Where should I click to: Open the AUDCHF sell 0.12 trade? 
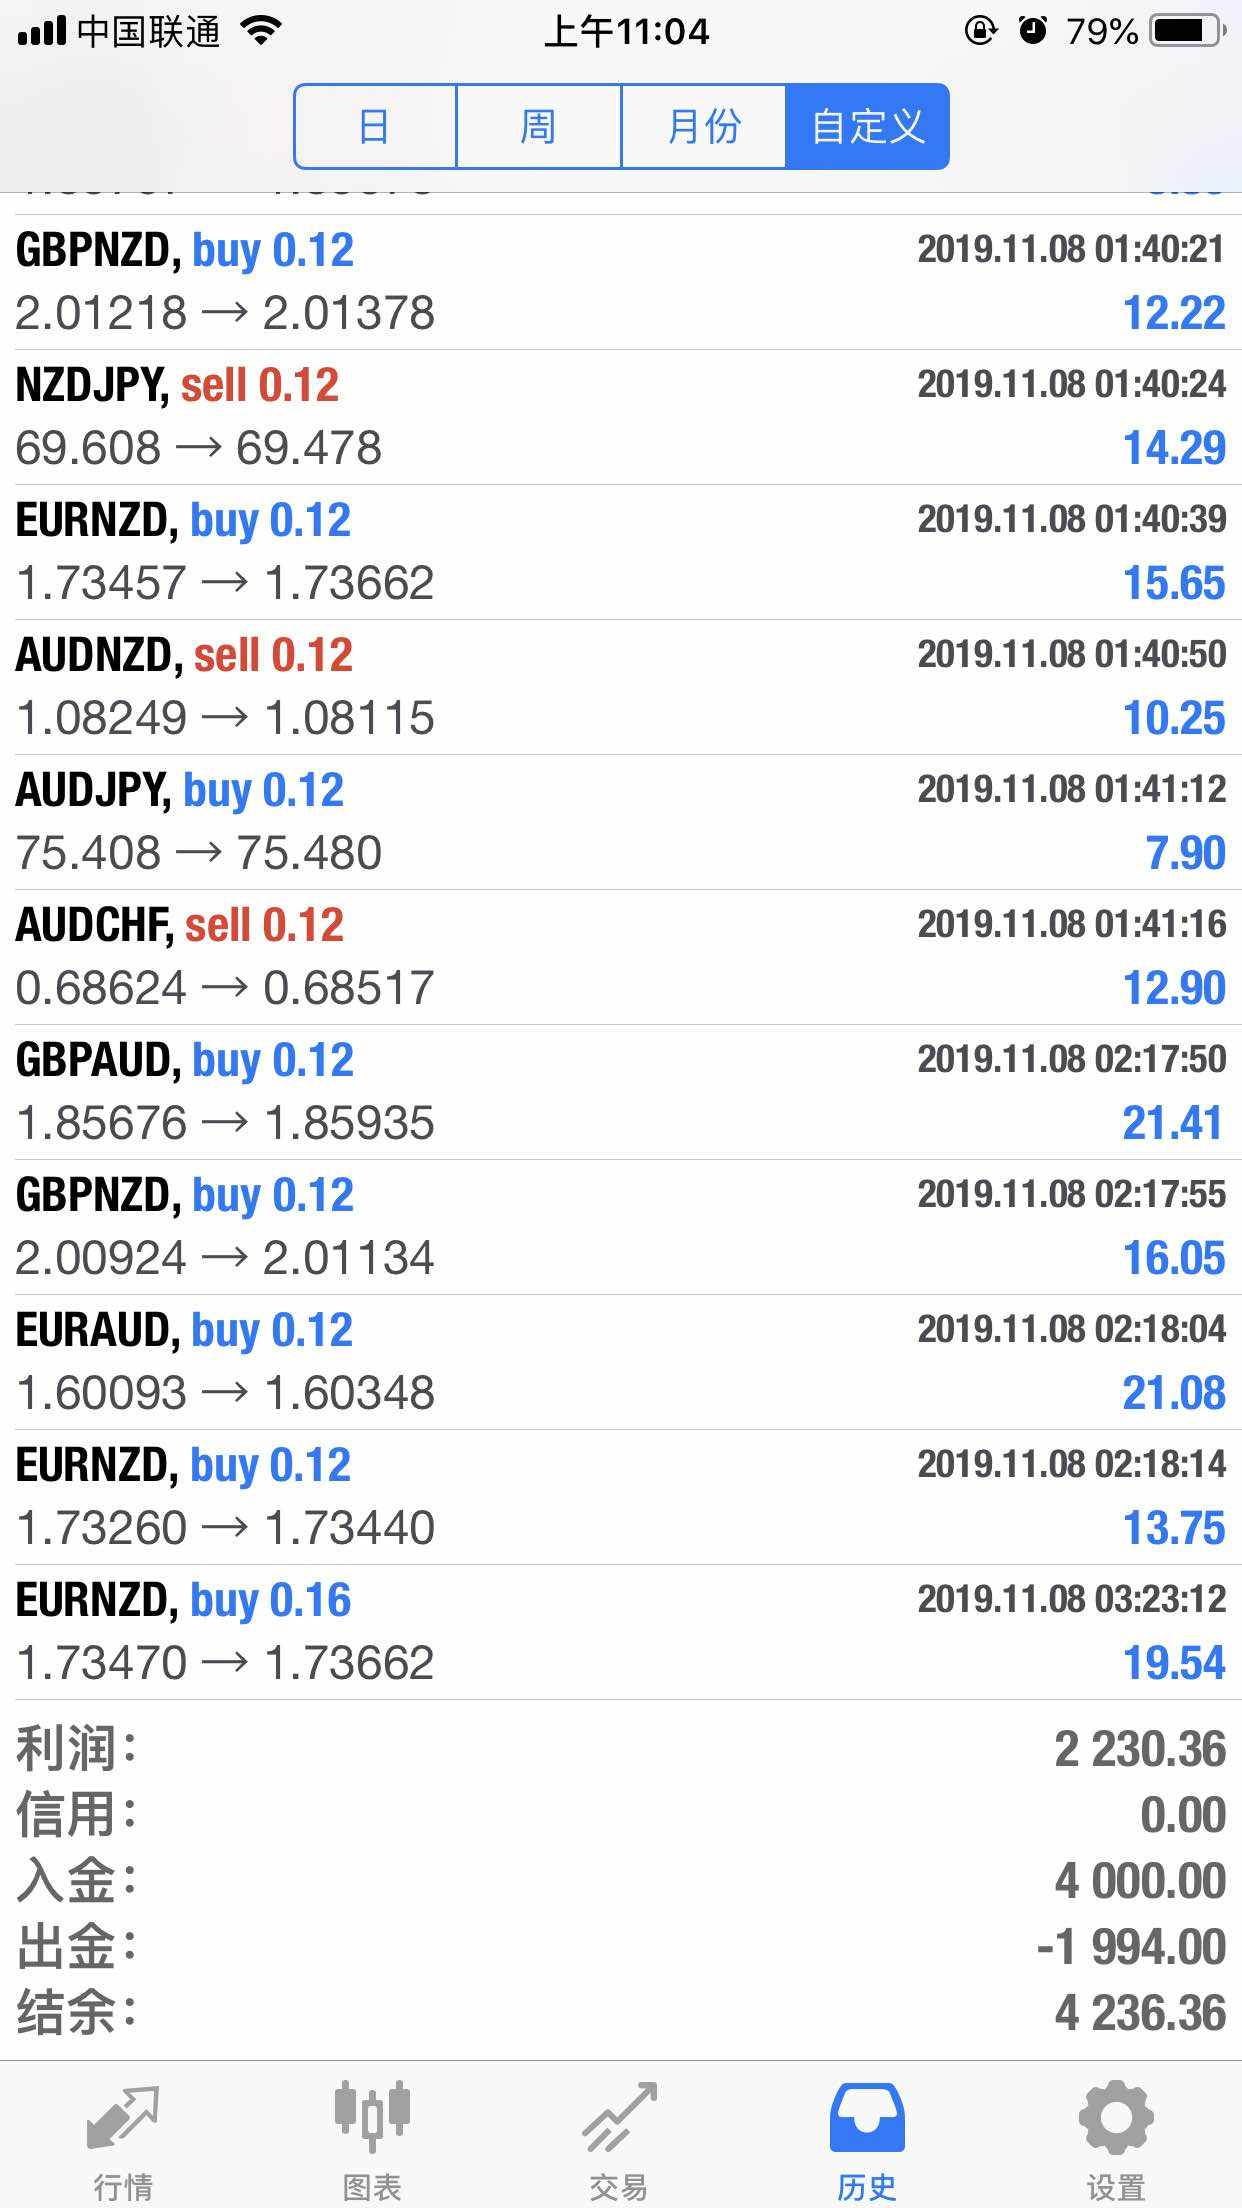(x=620, y=957)
